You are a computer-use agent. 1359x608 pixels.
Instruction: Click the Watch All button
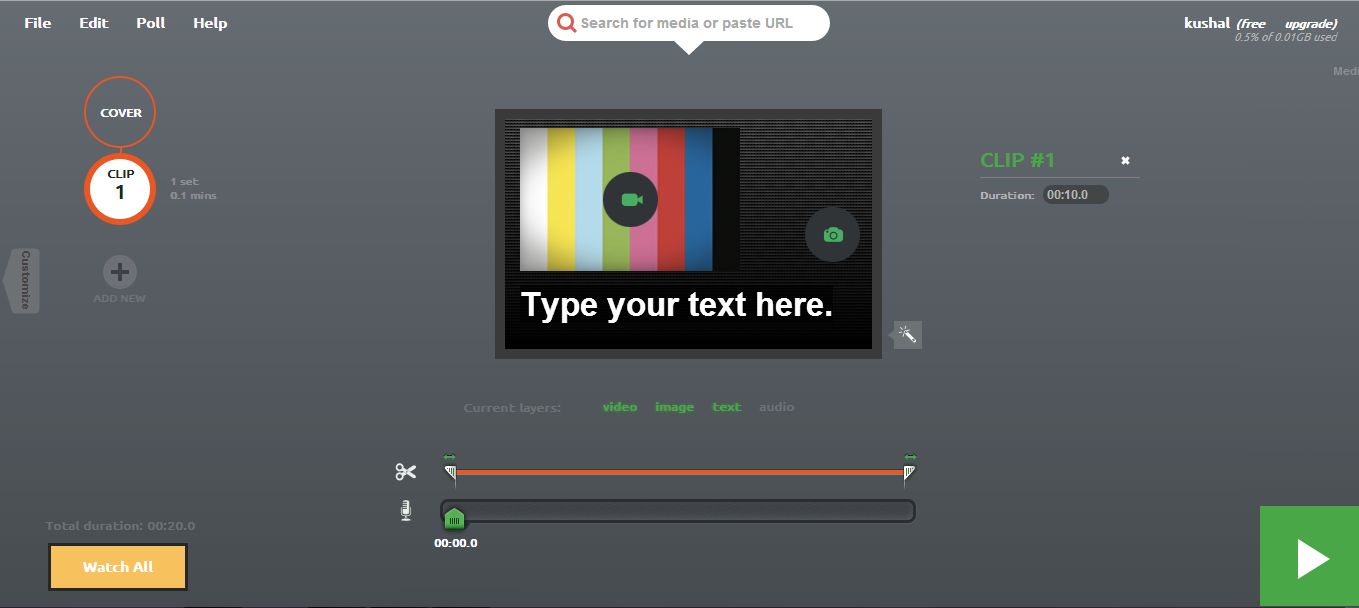[x=118, y=567]
